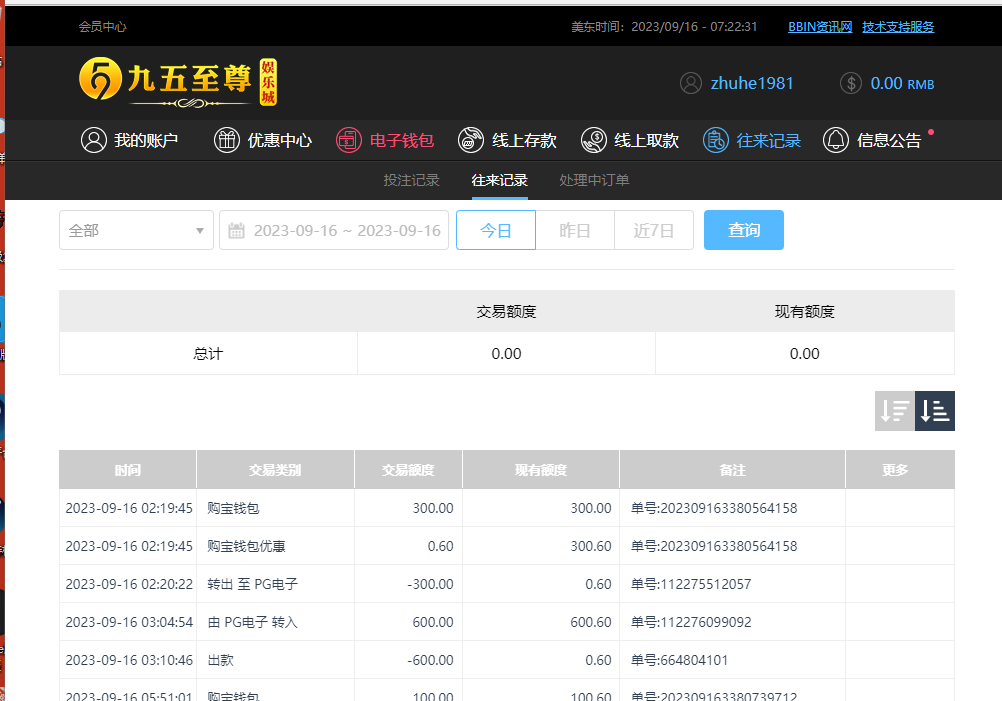Sort records in descending order

894,411
